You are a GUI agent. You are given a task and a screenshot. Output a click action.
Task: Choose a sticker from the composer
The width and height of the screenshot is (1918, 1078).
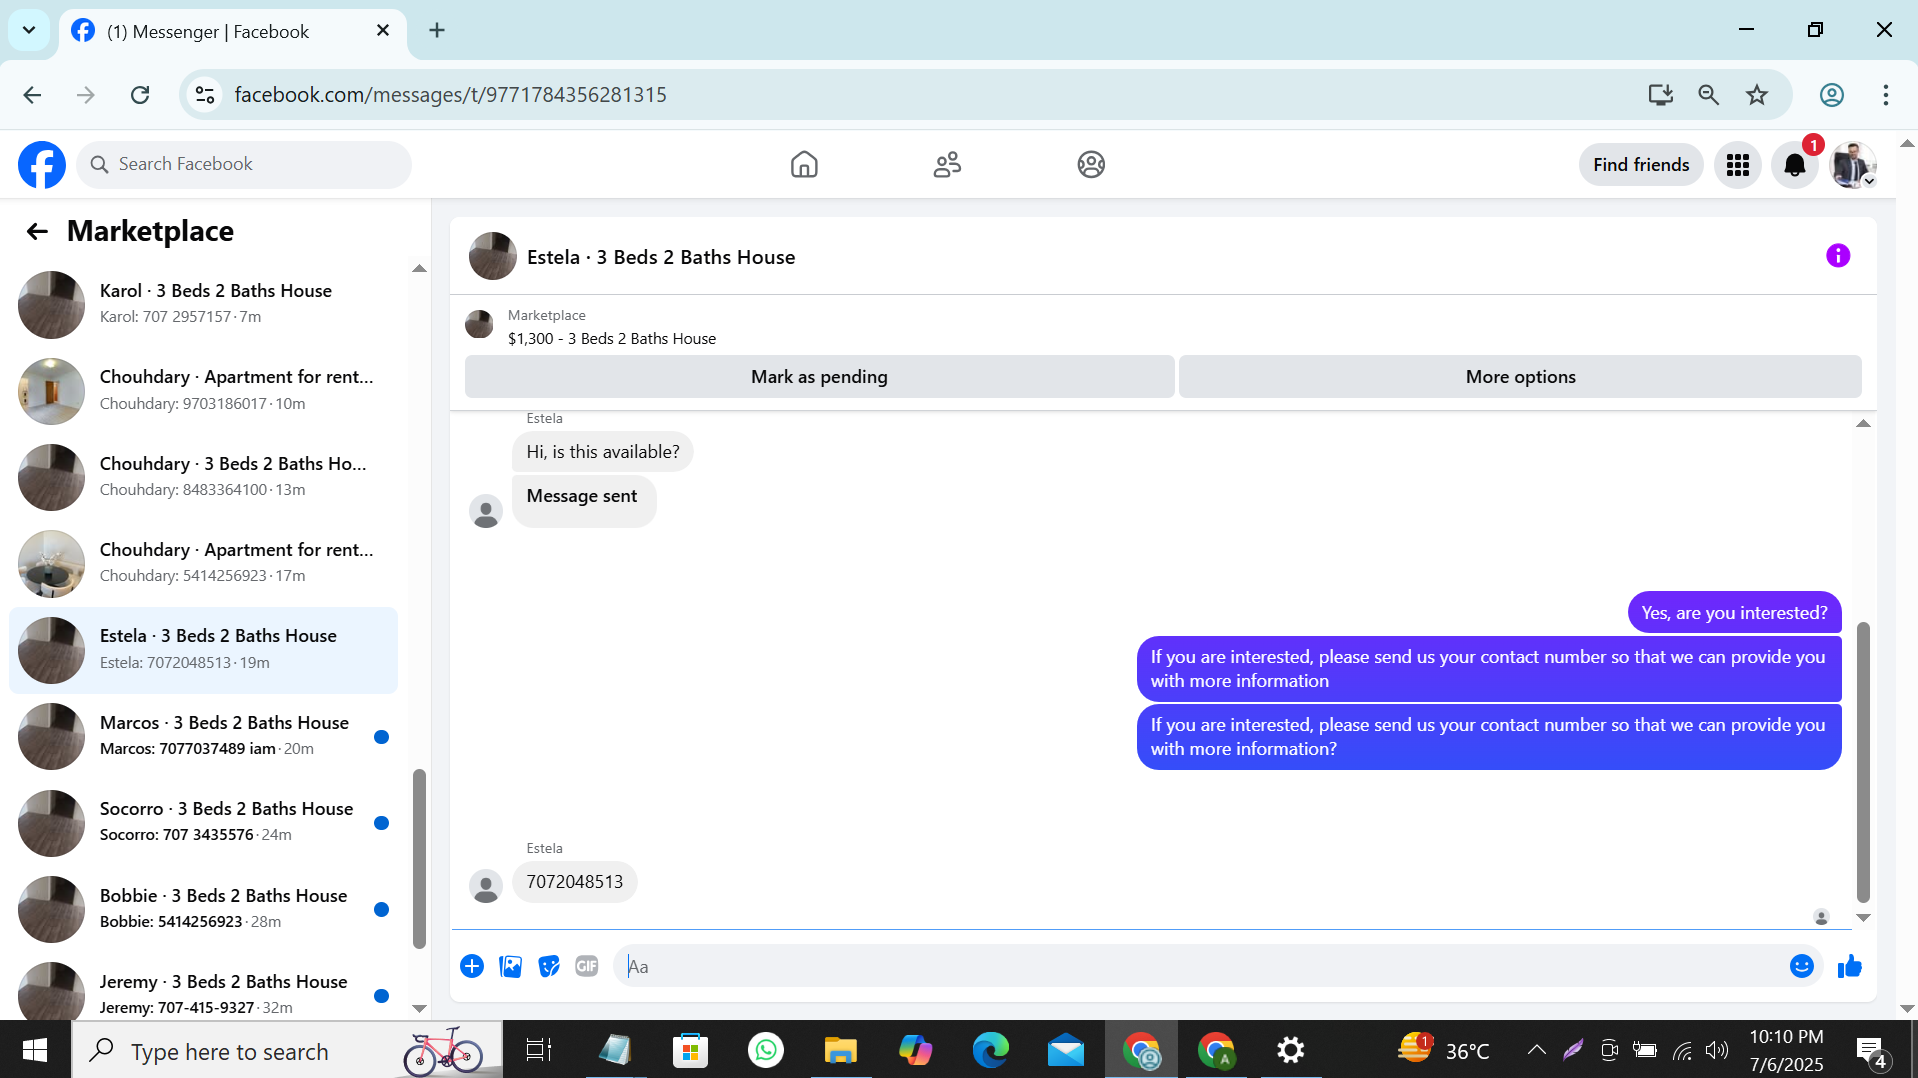pos(548,966)
